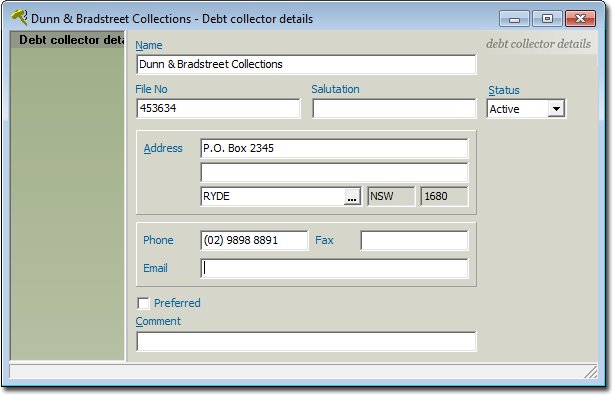Expand the Status dropdown arrow
613x395 pixels.
click(x=556, y=109)
